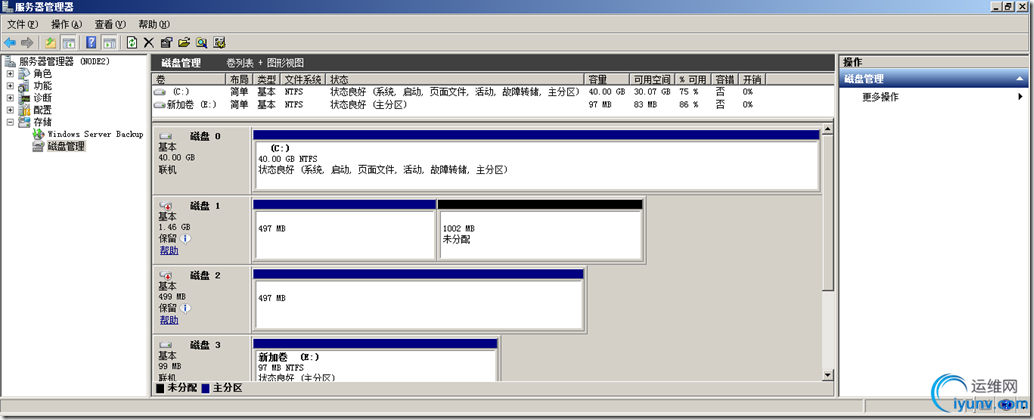The width and height of the screenshot is (1034, 420).
Task: Open the 帮助(H) menu
Action: pyautogui.click(x=153, y=24)
